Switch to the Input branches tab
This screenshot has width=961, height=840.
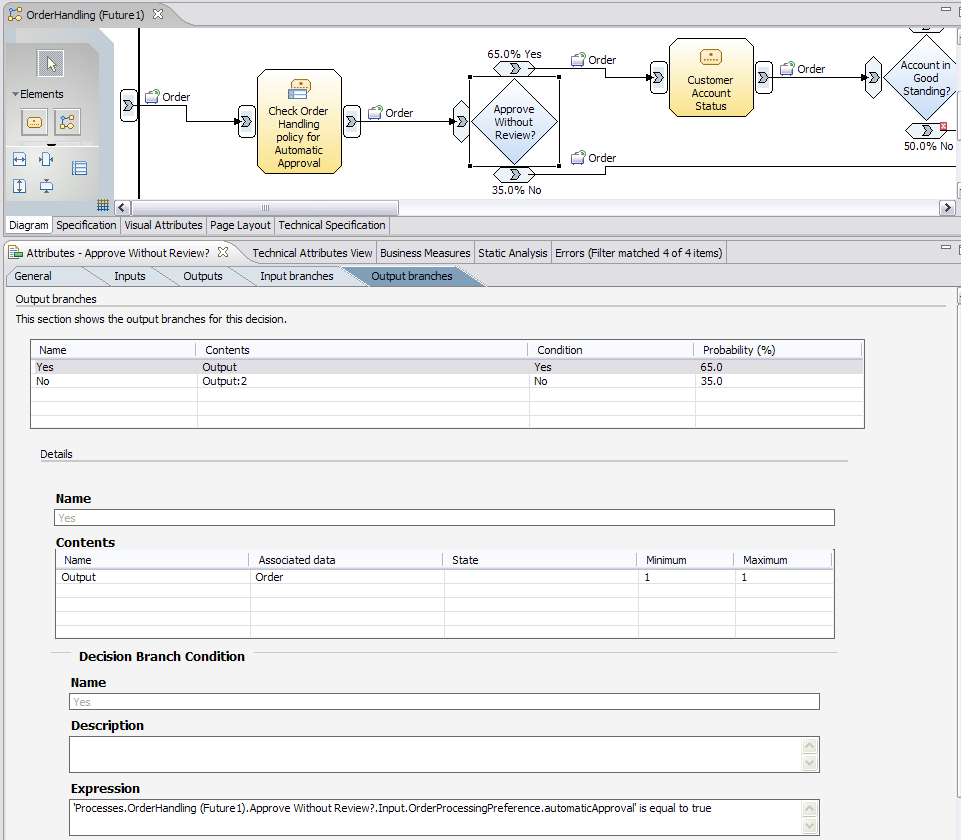[x=297, y=276]
